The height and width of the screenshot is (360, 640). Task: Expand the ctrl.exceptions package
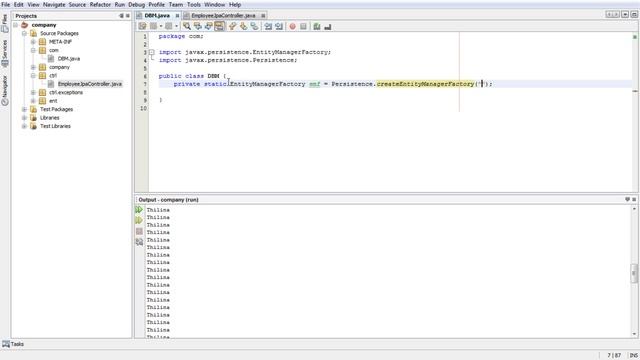(x=33, y=92)
